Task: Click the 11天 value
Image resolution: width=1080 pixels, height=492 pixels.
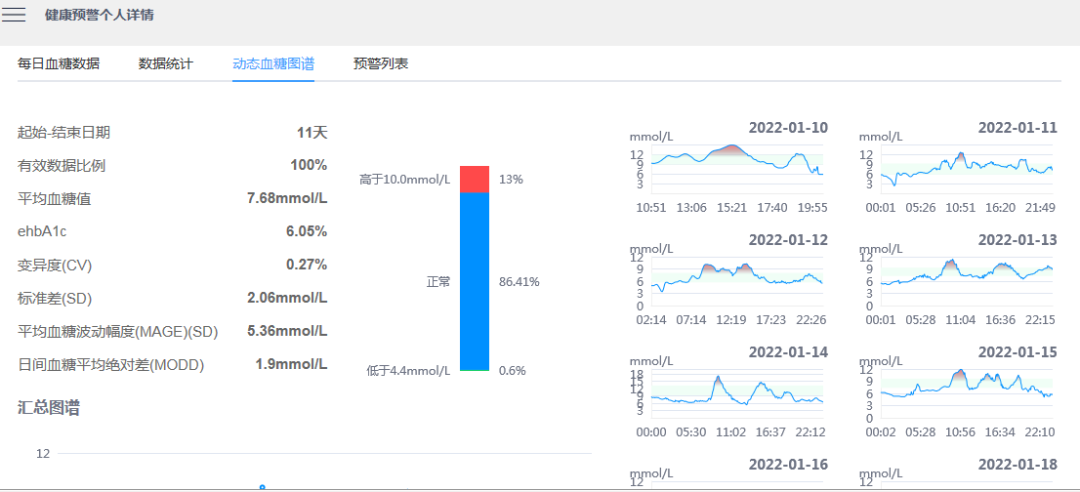Action: point(312,133)
